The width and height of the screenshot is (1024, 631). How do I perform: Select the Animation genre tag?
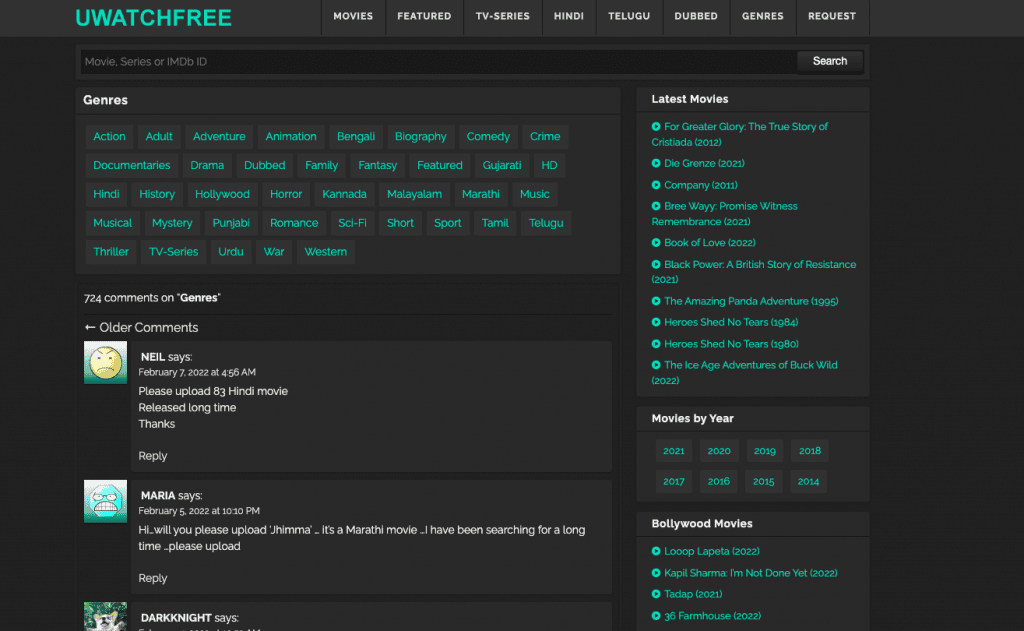[291, 137]
